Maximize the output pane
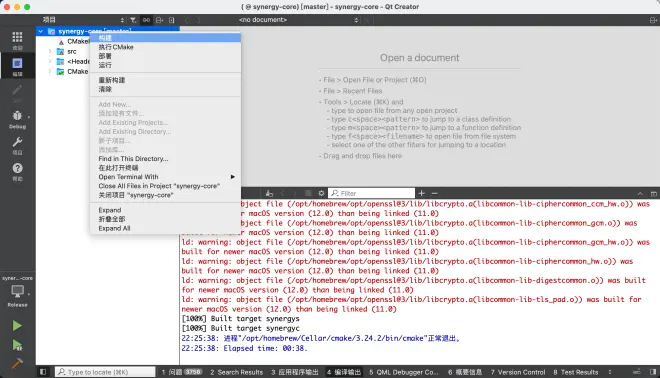The image size is (660, 378). (654, 194)
